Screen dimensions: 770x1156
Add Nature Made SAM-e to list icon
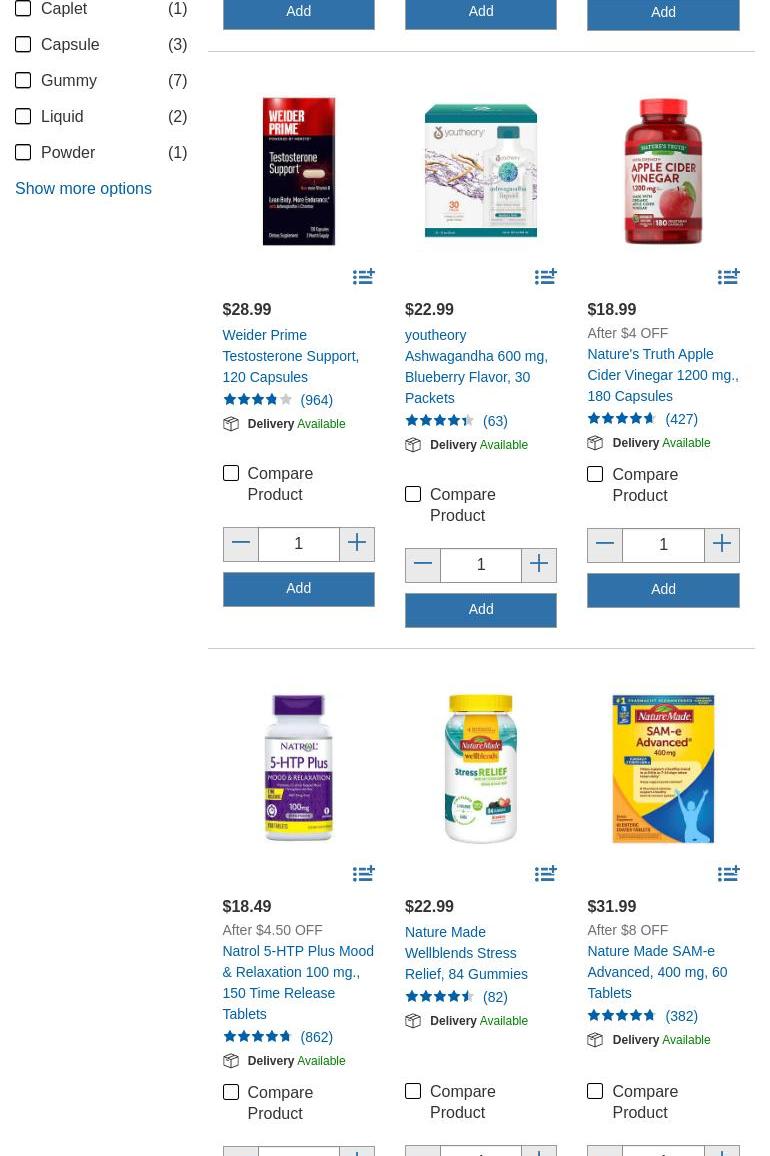coord(729,874)
